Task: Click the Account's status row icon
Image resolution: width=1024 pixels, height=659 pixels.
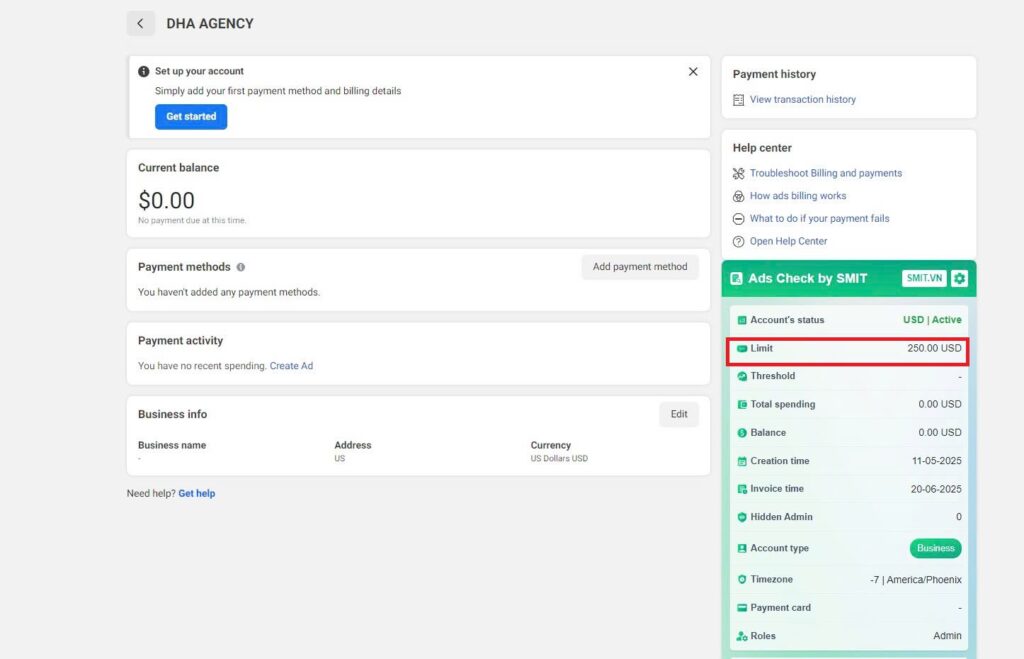Action: (x=742, y=320)
